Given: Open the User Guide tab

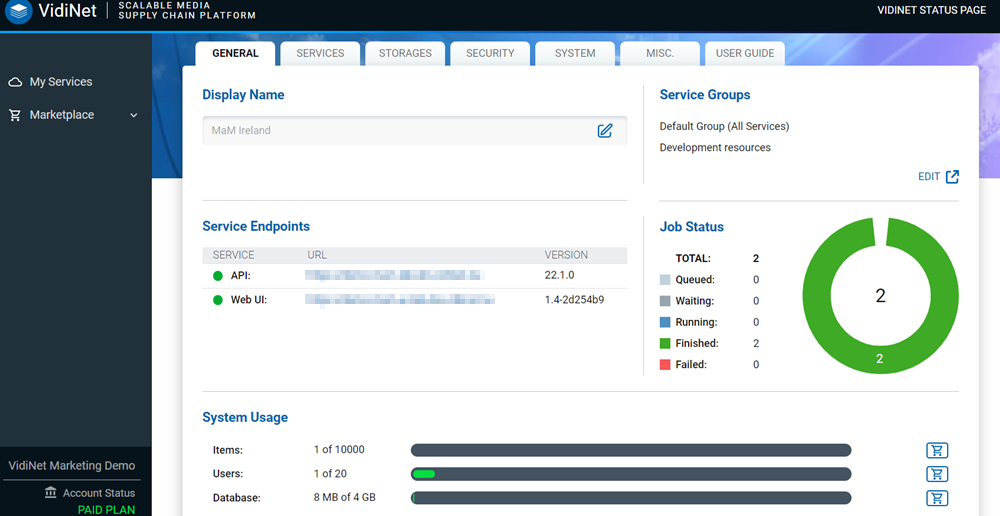Looking at the screenshot, I should [745, 53].
